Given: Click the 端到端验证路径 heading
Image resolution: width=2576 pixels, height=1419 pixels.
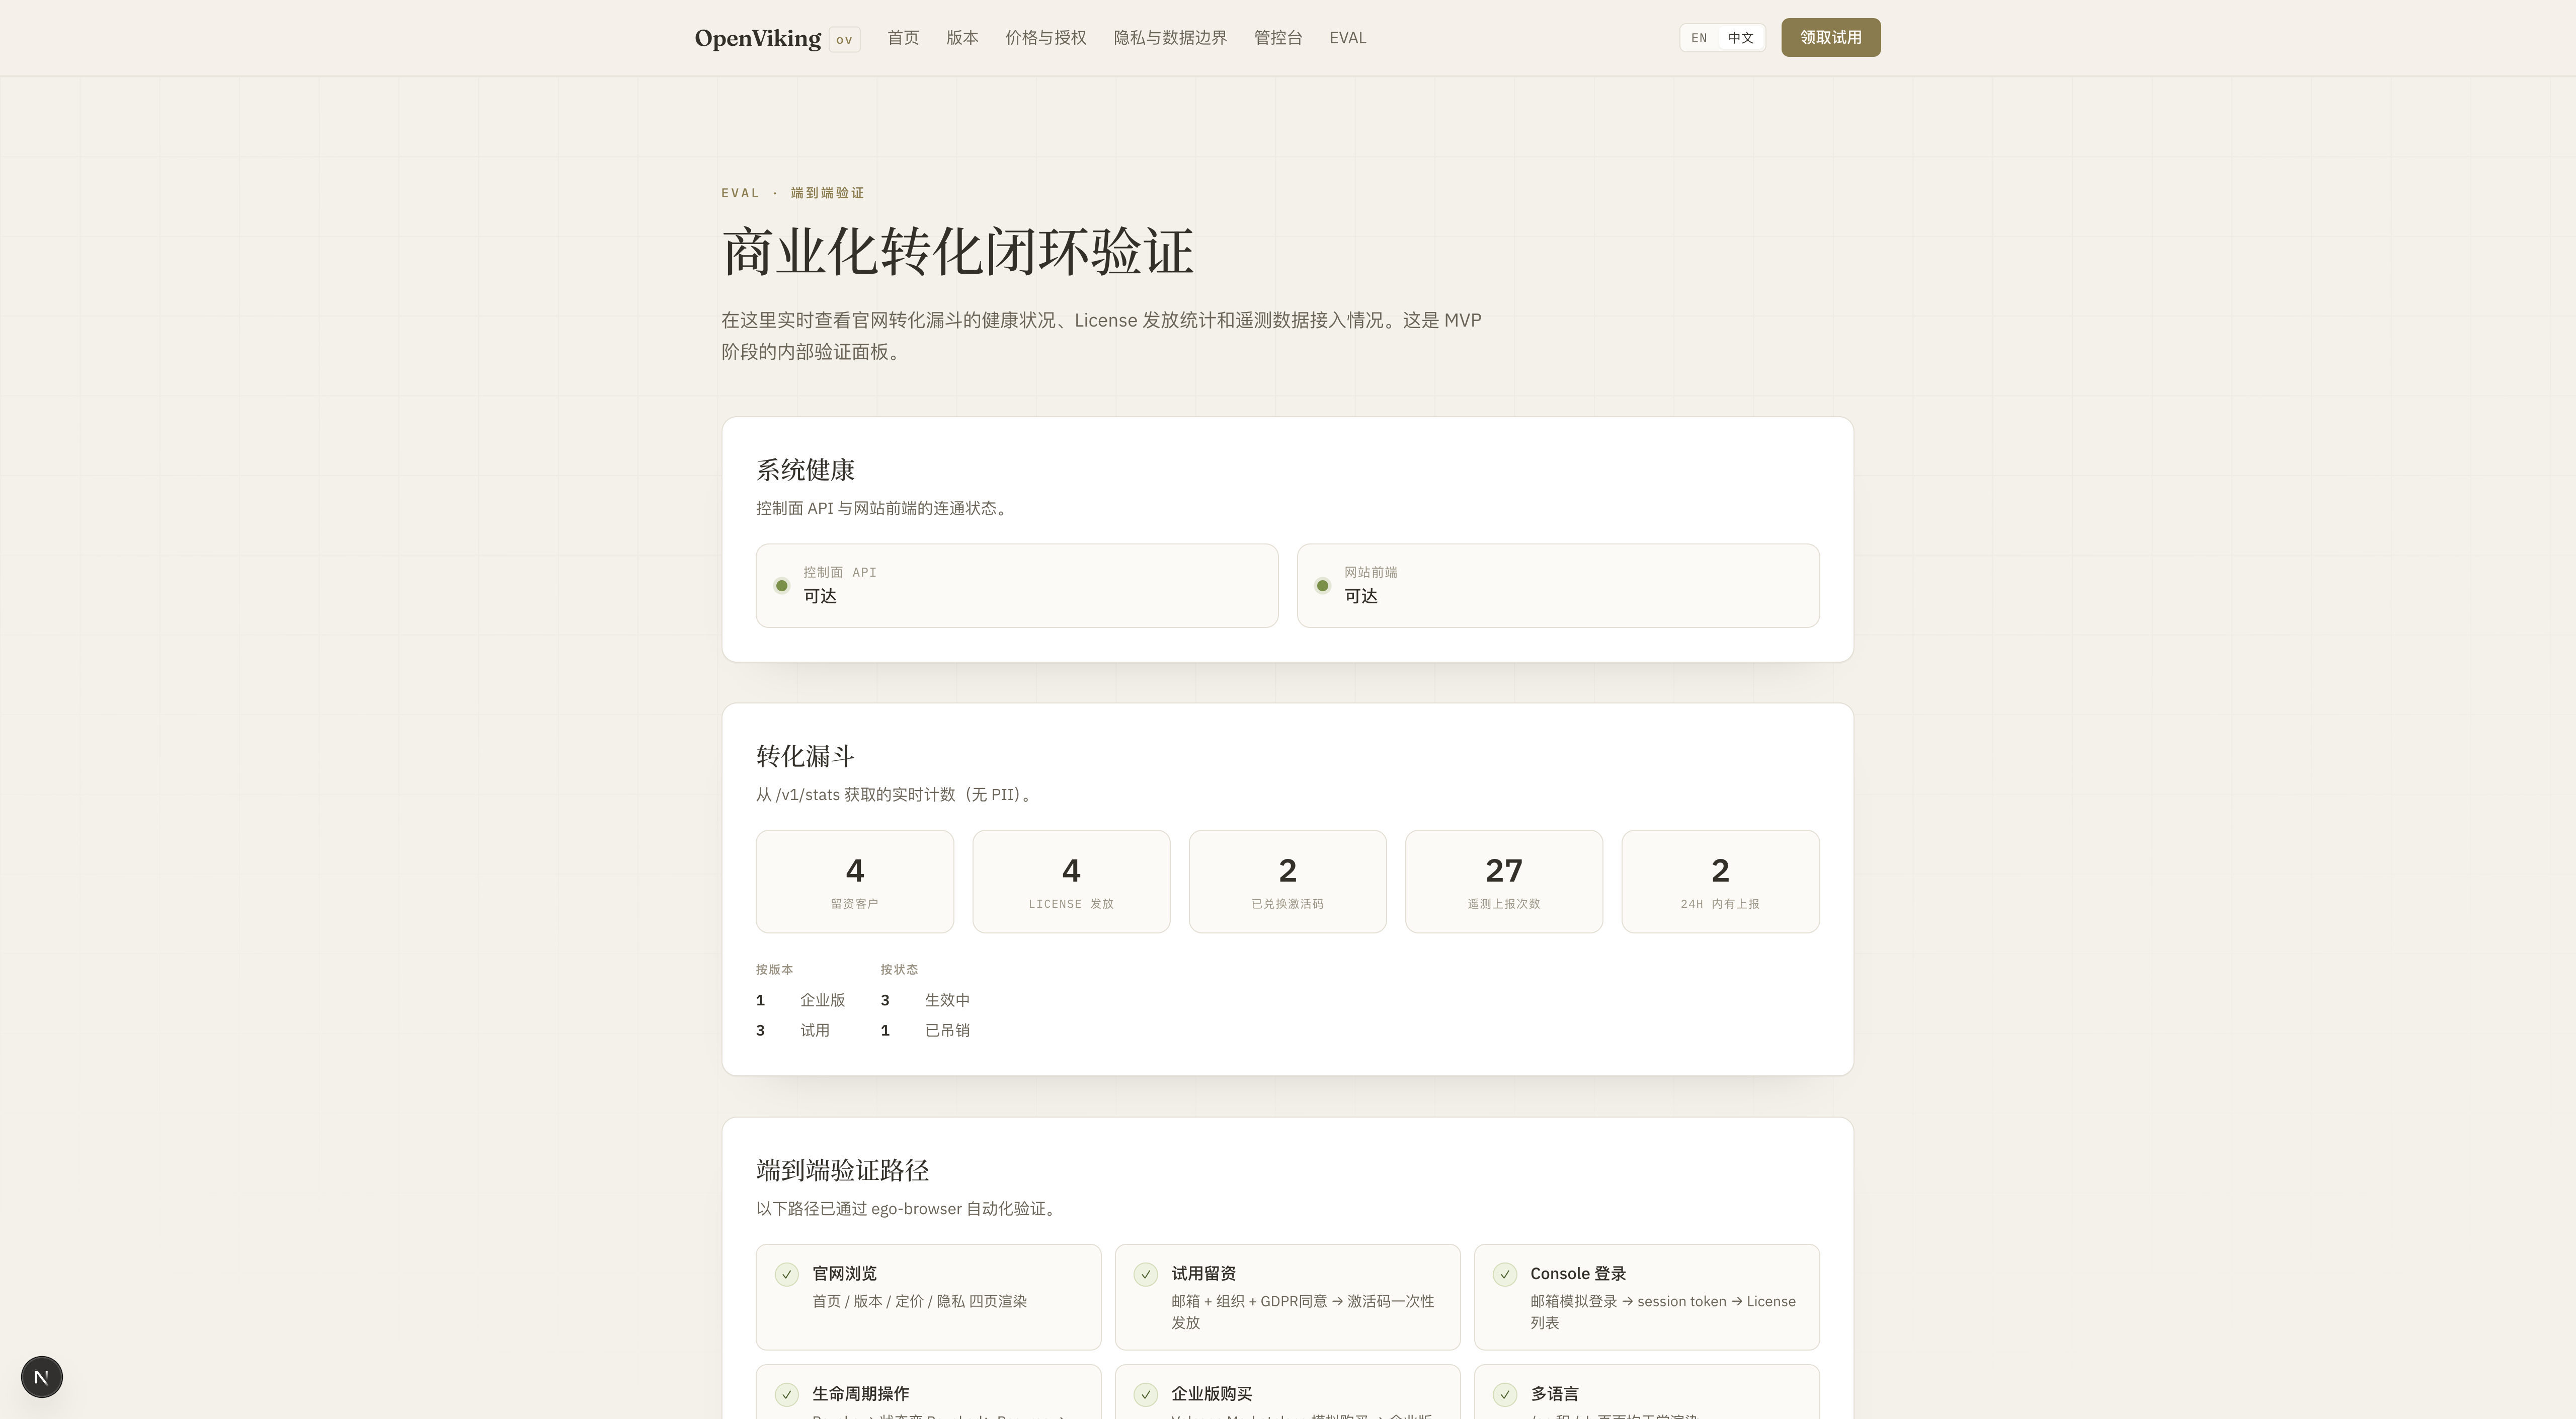Looking at the screenshot, I should (842, 1170).
